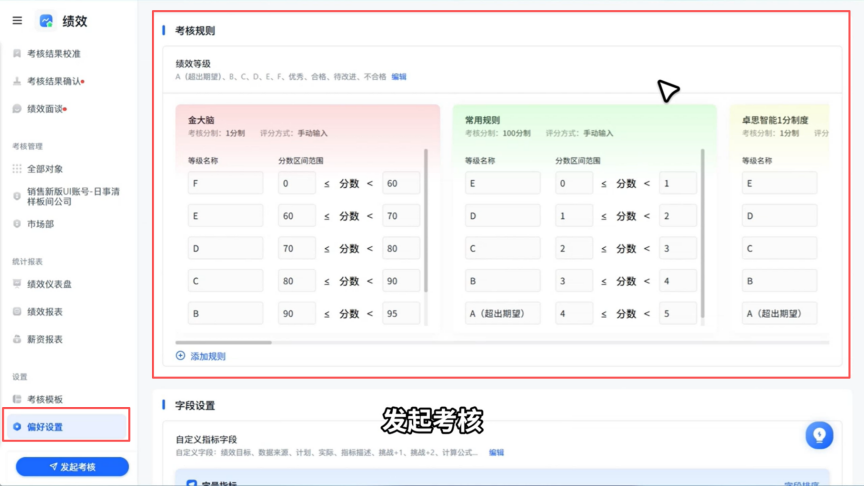Click the 金大脑 rule card title
The width and height of the screenshot is (864, 486).
[x=201, y=120]
